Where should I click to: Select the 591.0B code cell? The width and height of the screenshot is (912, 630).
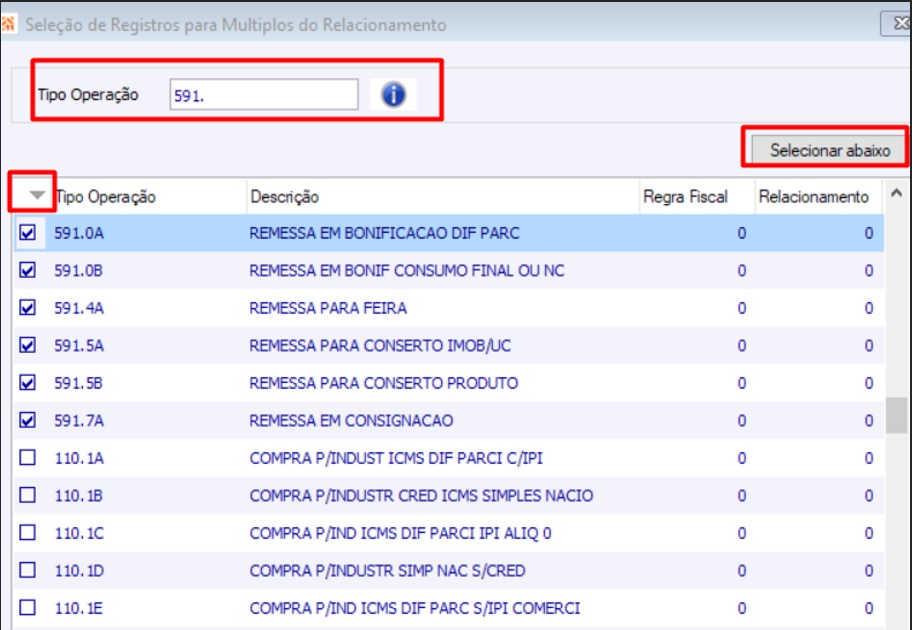[79, 270]
